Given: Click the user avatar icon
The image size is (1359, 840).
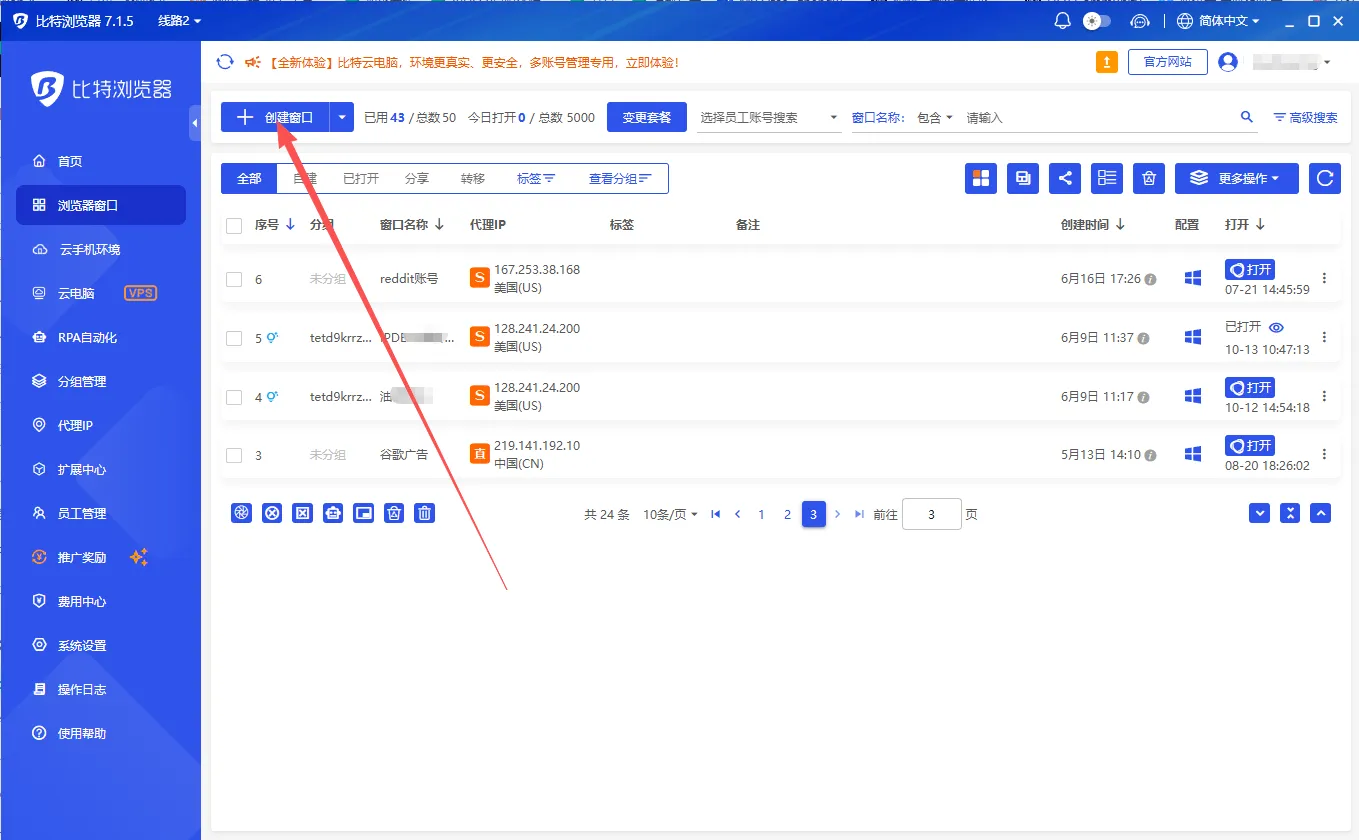Looking at the screenshot, I should [x=1228, y=62].
